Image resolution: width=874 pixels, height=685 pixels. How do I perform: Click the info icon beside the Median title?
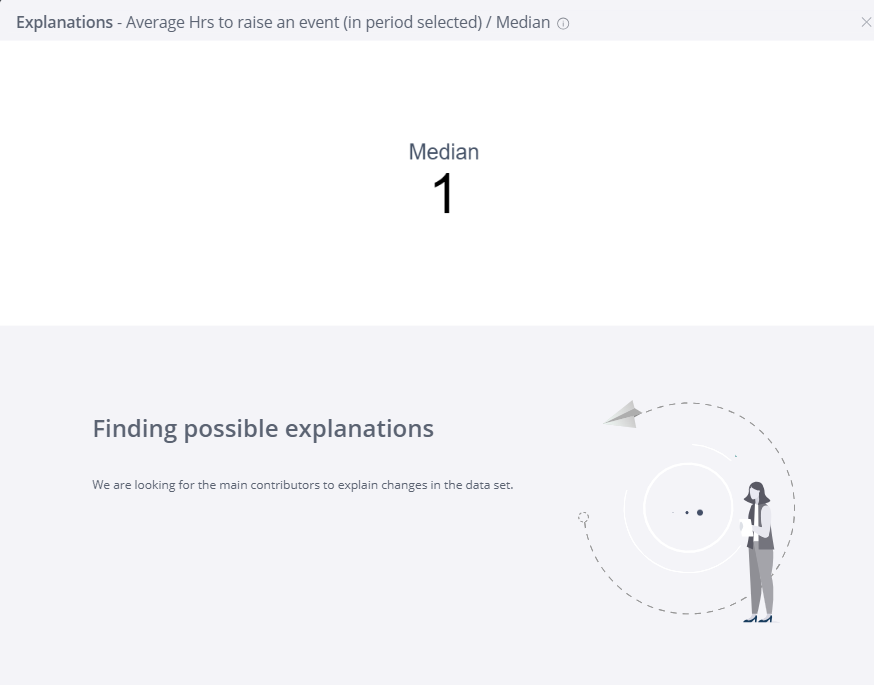563,23
